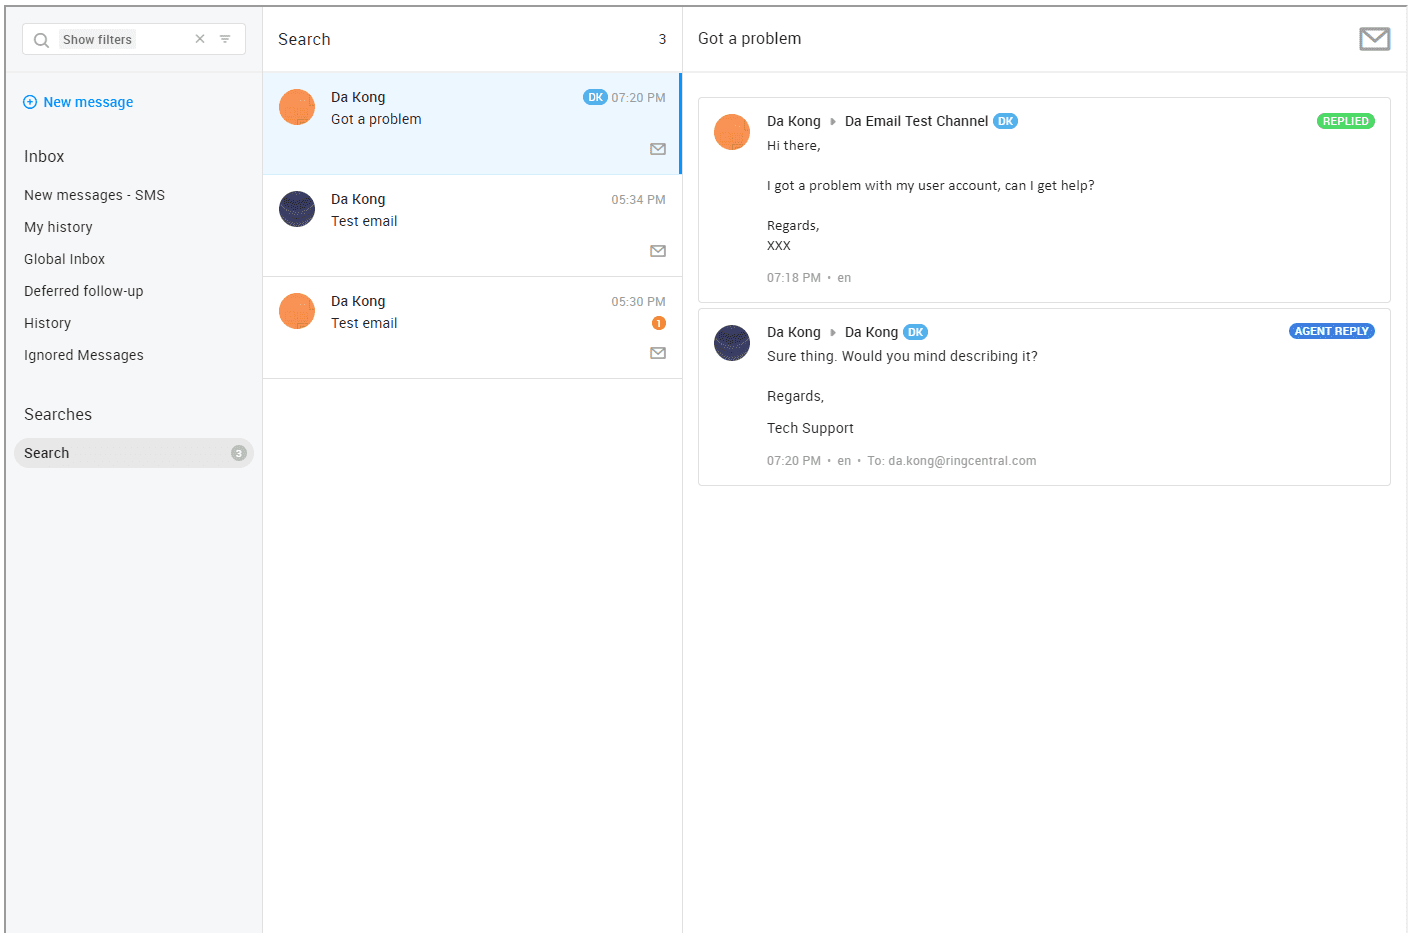Click the search magnifier icon

pyautogui.click(x=41, y=40)
